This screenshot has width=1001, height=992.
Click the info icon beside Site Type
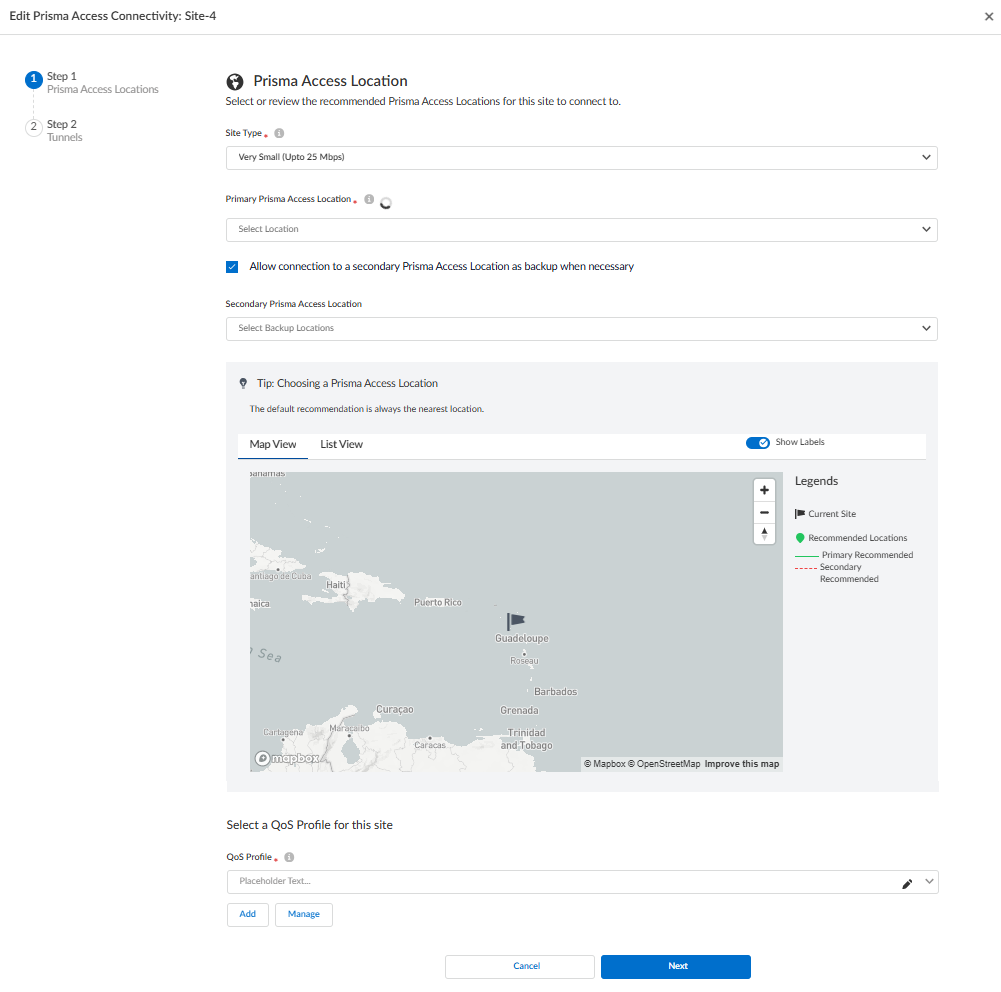pyautogui.click(x=279, y=133)
